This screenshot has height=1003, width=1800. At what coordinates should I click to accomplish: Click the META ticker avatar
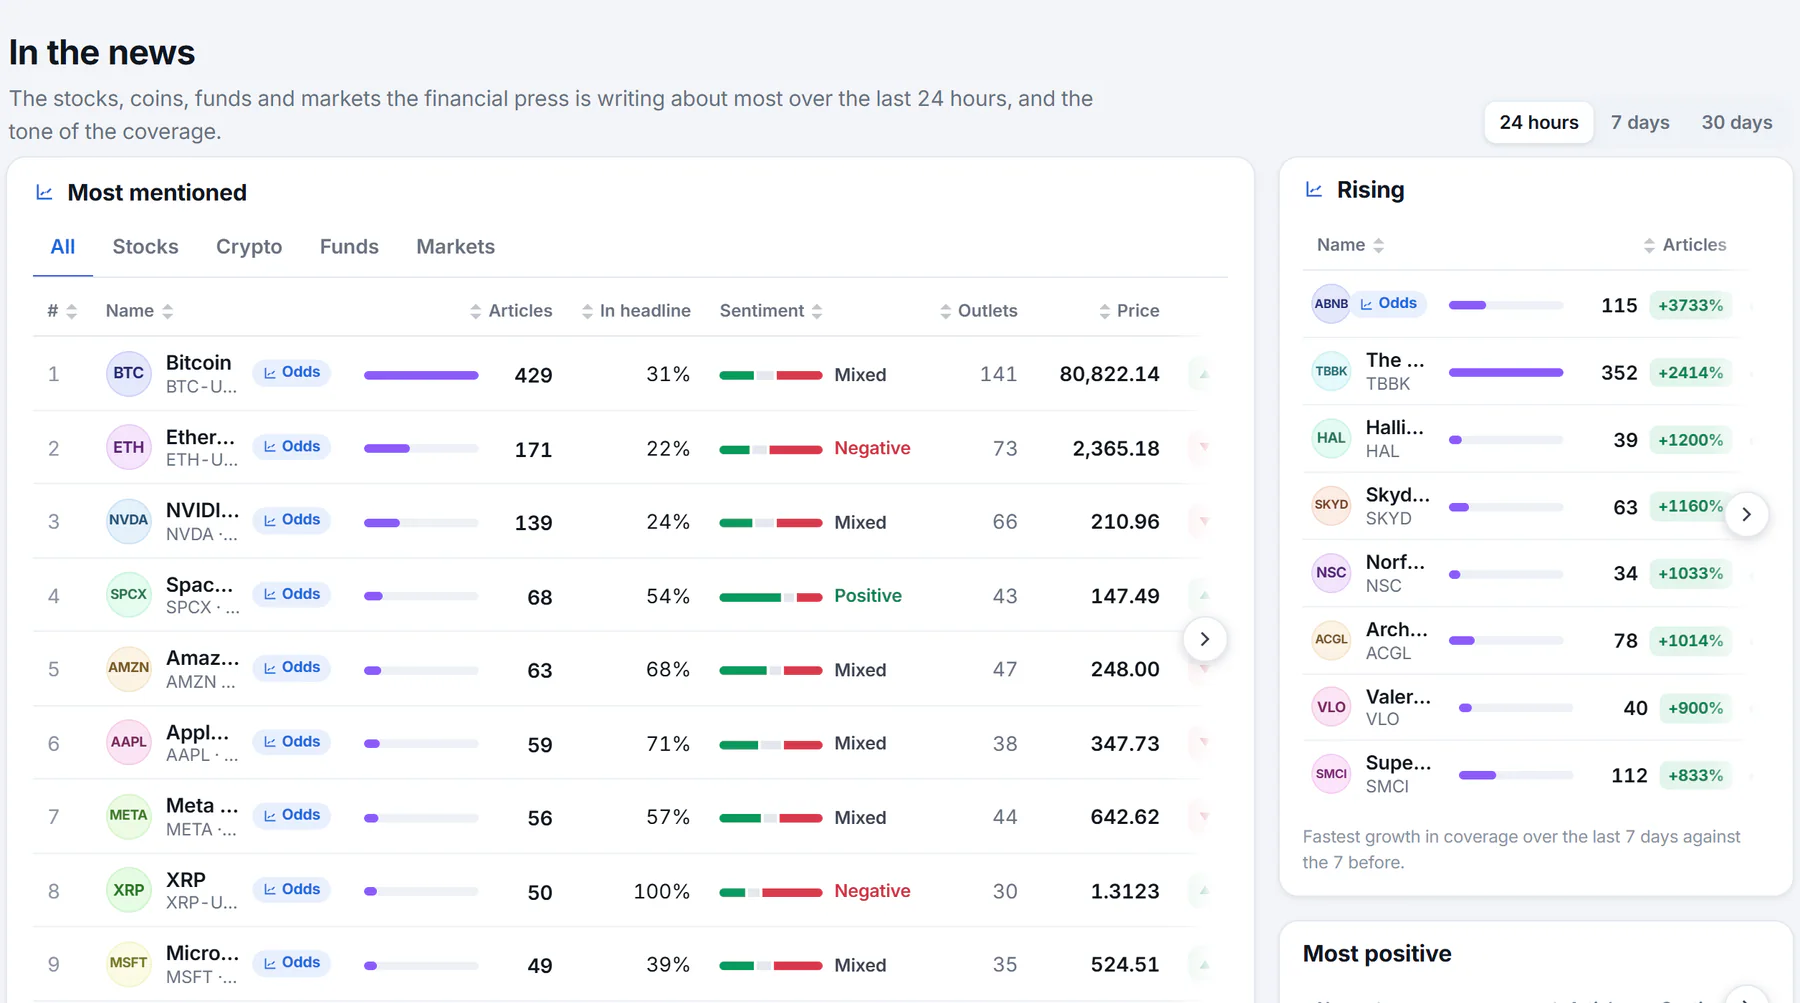coord(128,815)
